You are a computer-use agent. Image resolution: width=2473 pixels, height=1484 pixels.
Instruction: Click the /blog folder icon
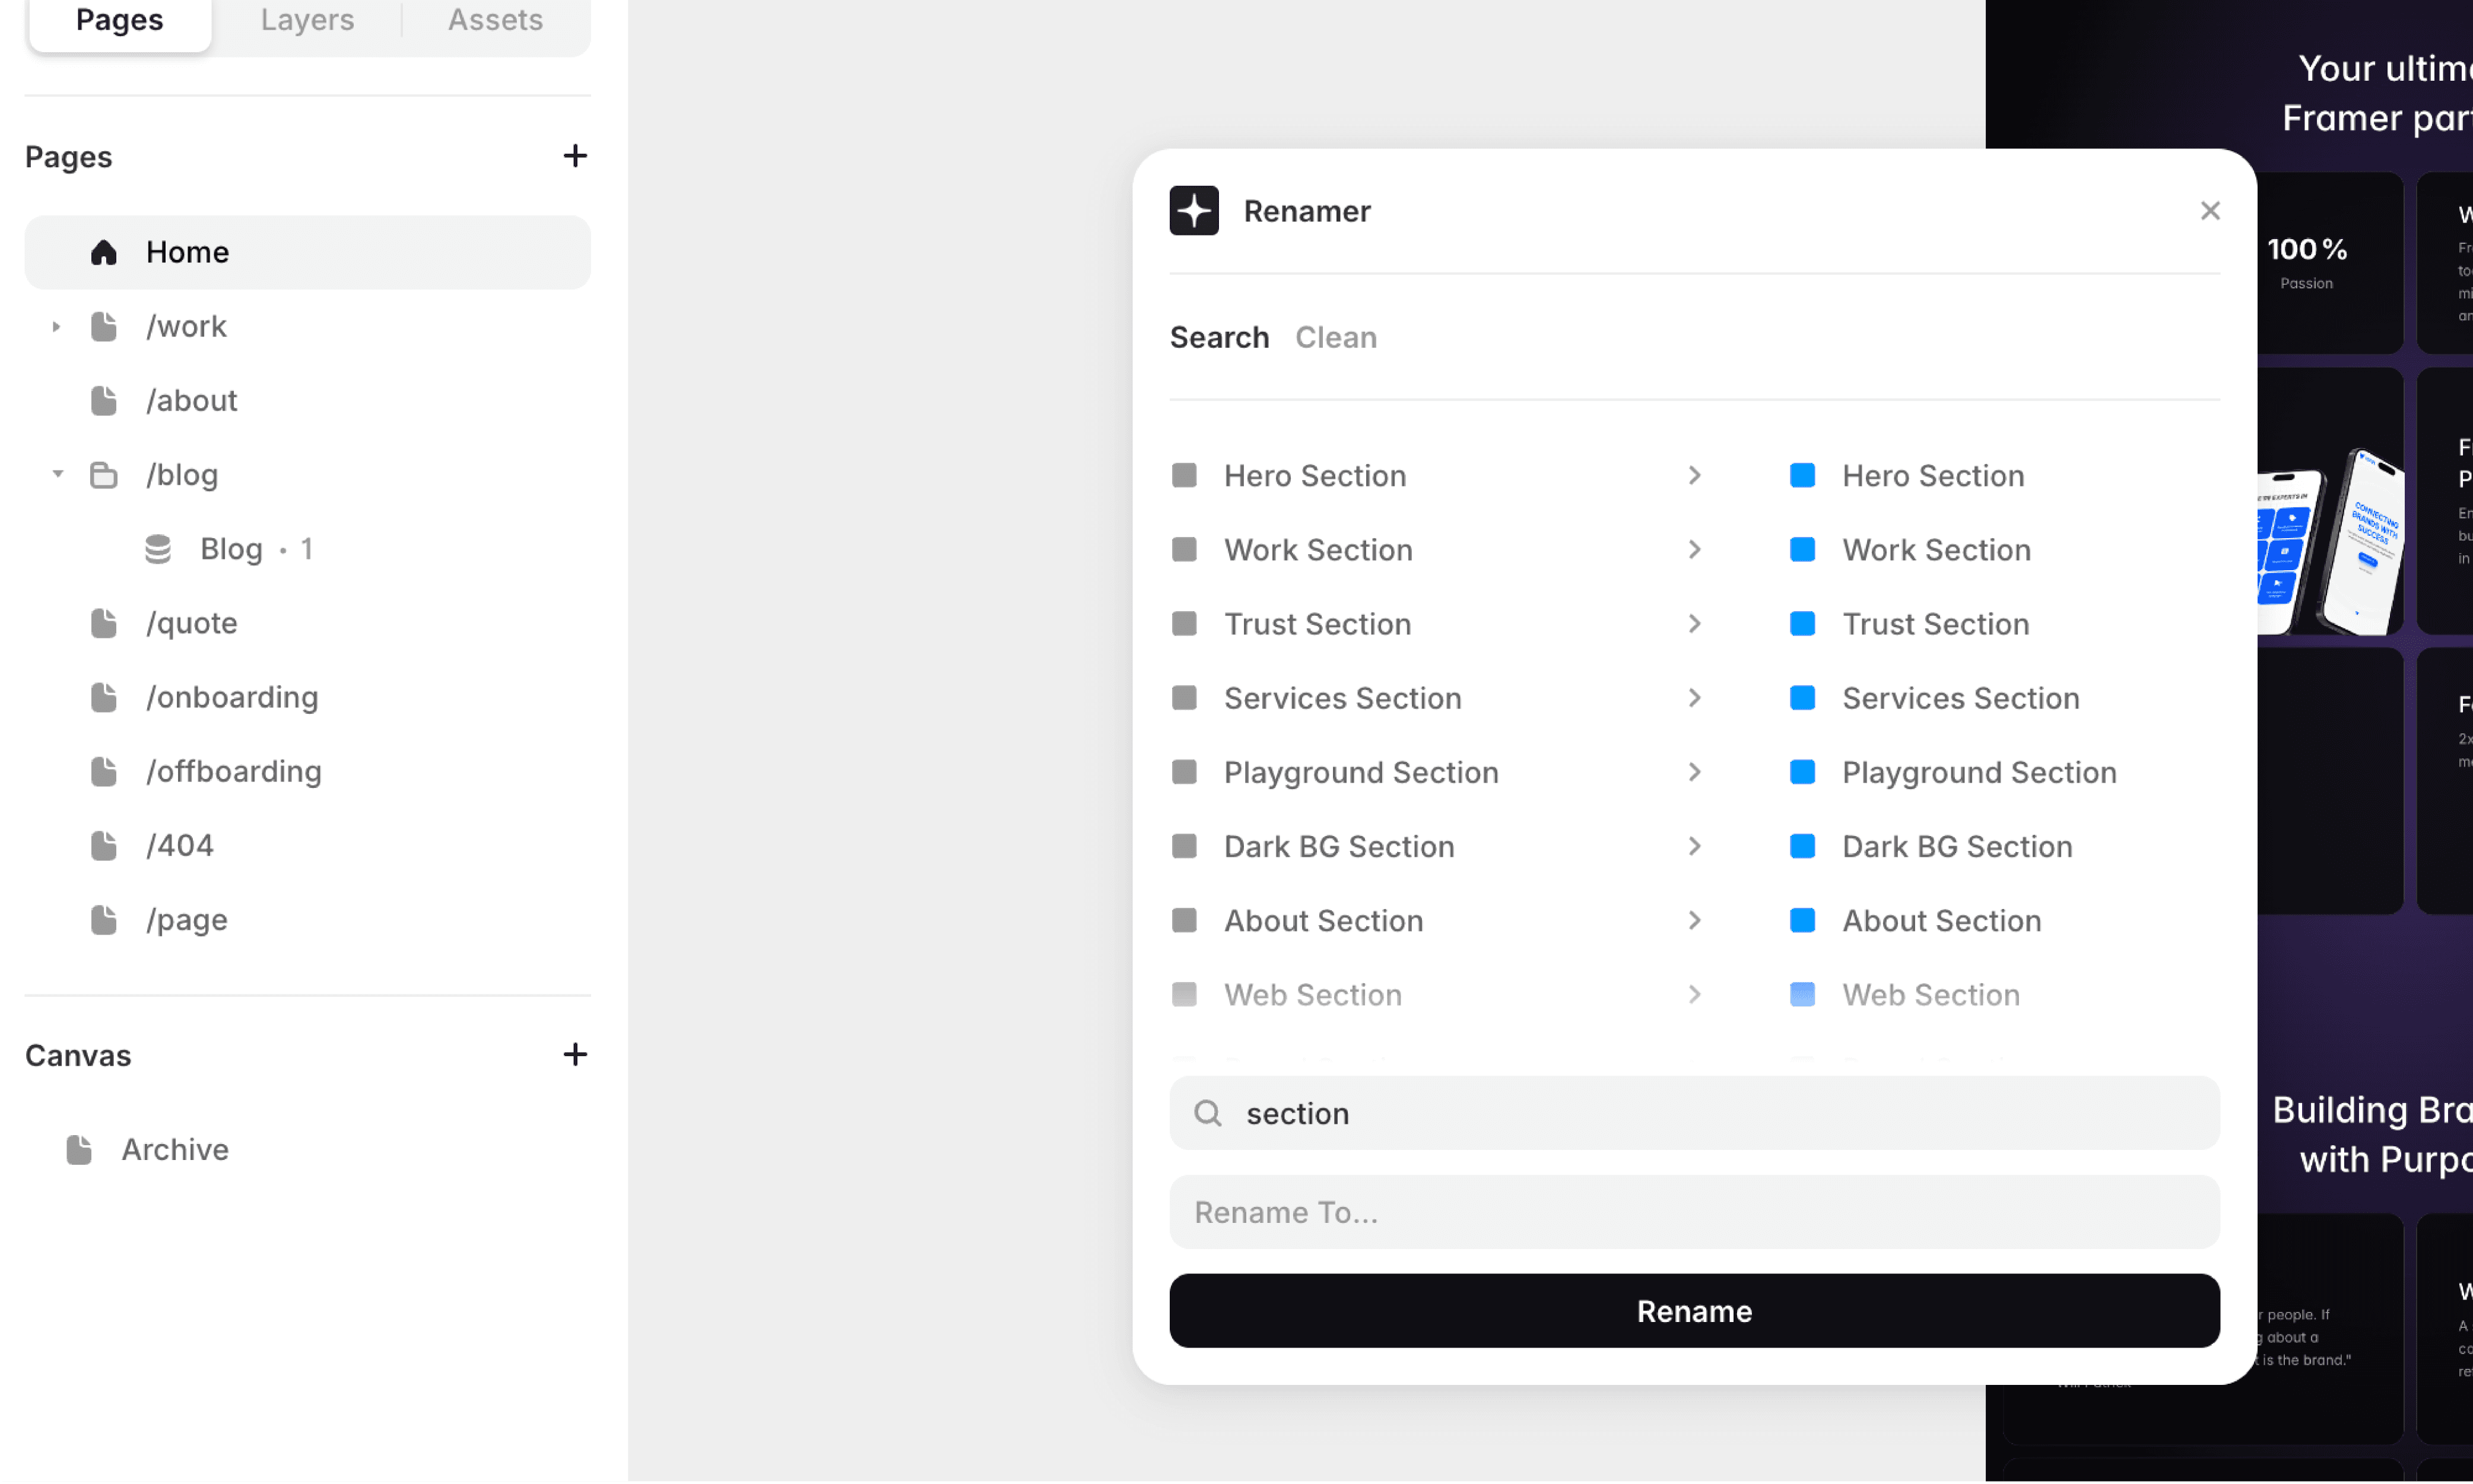104,475
